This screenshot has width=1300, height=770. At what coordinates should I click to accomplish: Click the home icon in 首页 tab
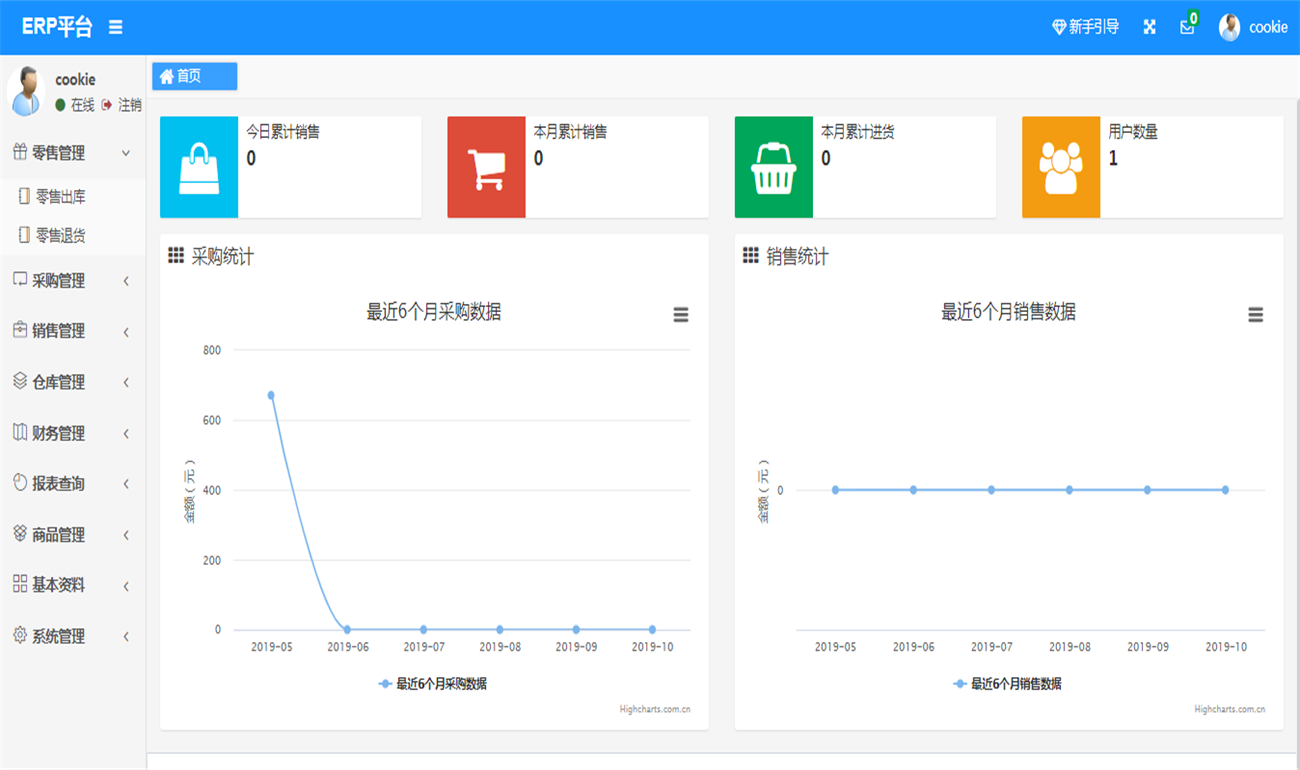tap(166, 76)
